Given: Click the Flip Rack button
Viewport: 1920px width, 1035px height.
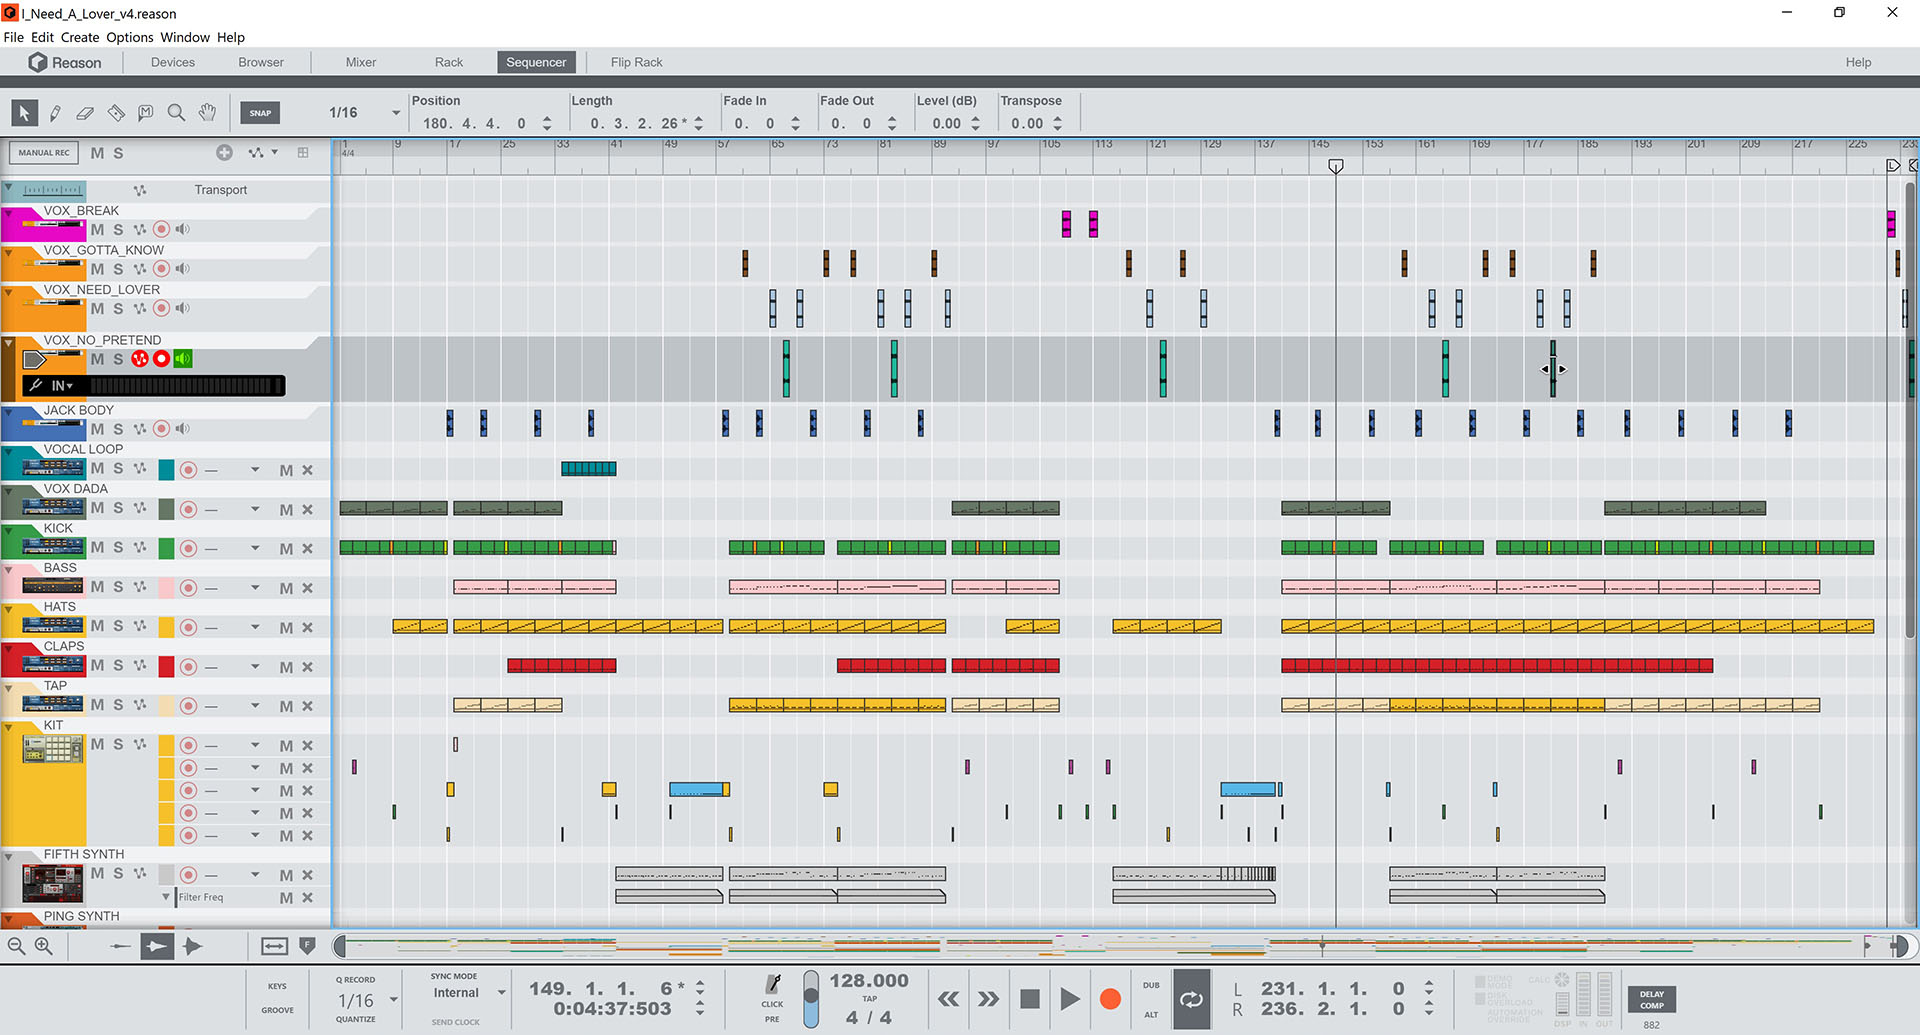Looking at the screenshot, I should pos(636,62).
